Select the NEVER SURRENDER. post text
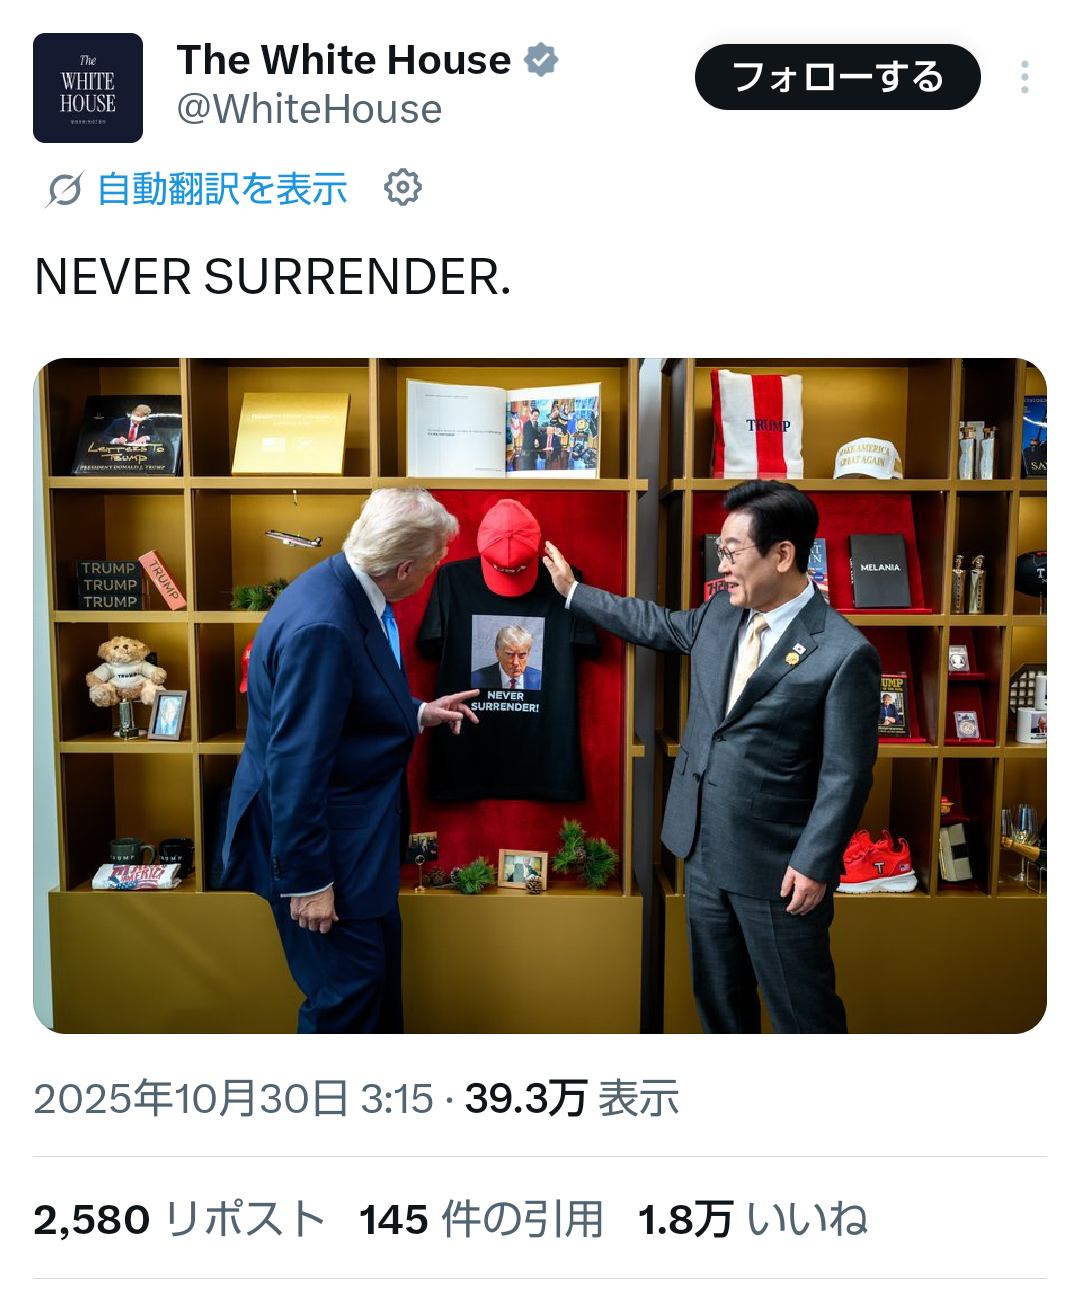1080x1298 pixels. [x=273, y=277]
